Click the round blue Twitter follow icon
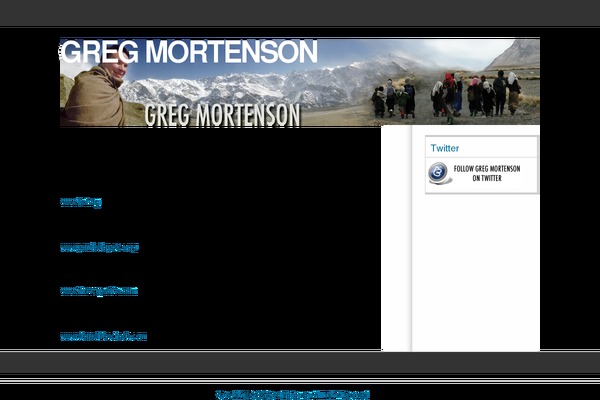 [x=439, y=173]
